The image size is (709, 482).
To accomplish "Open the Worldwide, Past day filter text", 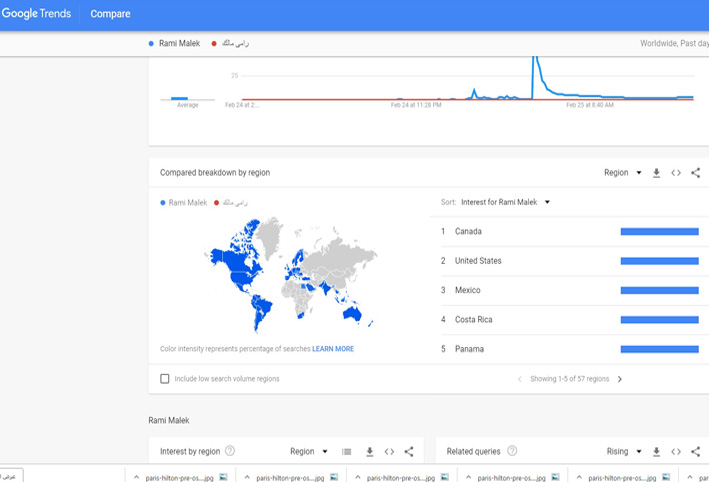I will tap(674, 43).
